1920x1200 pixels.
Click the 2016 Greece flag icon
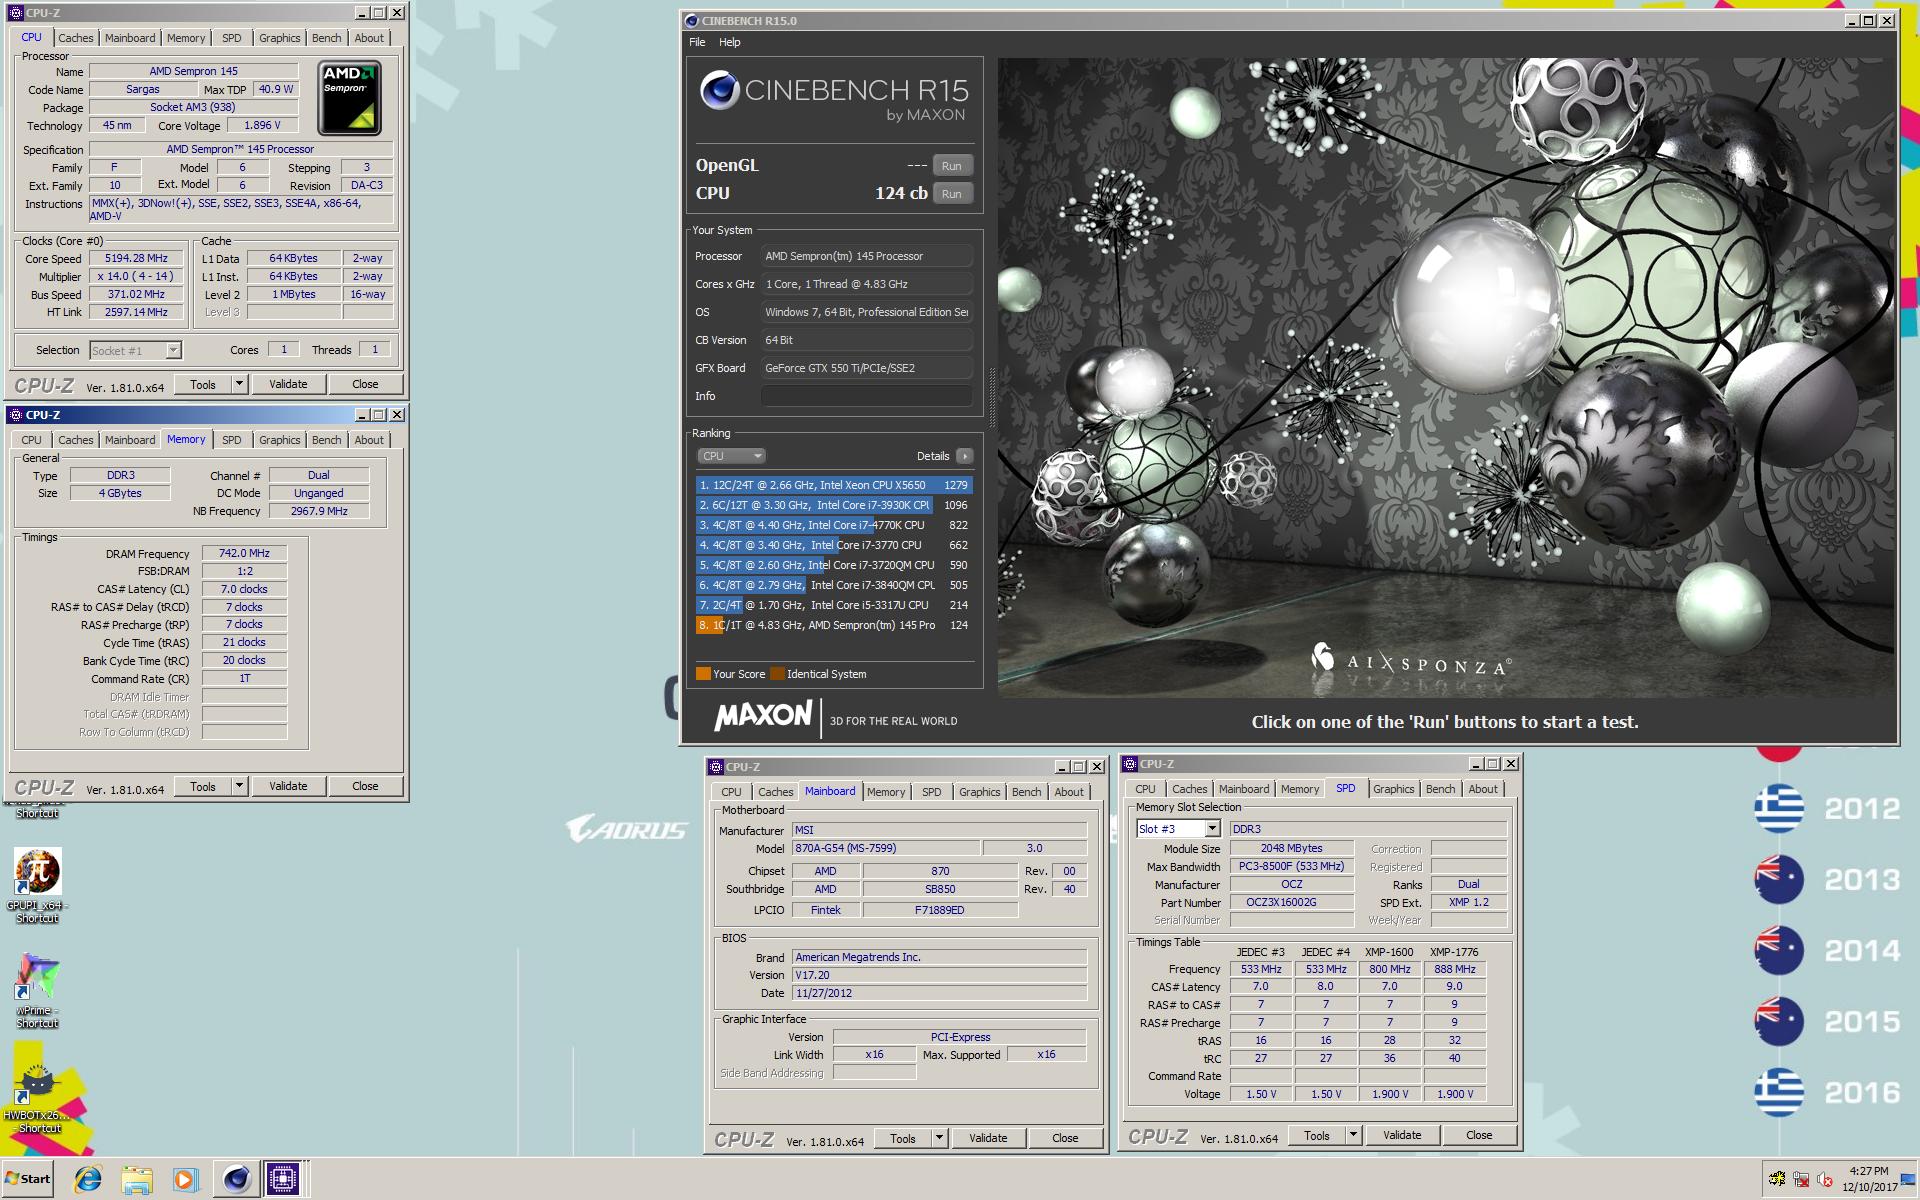[x=1779, y=1092]
